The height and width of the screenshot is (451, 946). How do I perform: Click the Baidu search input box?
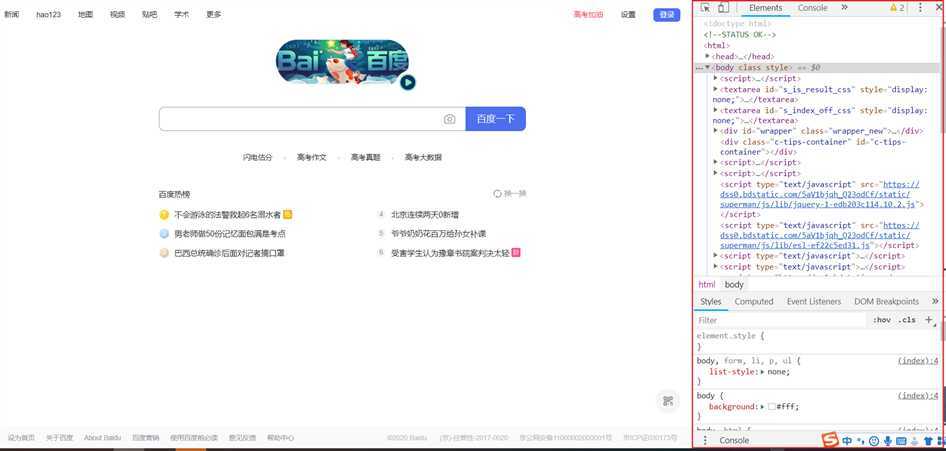click(300, 119)
